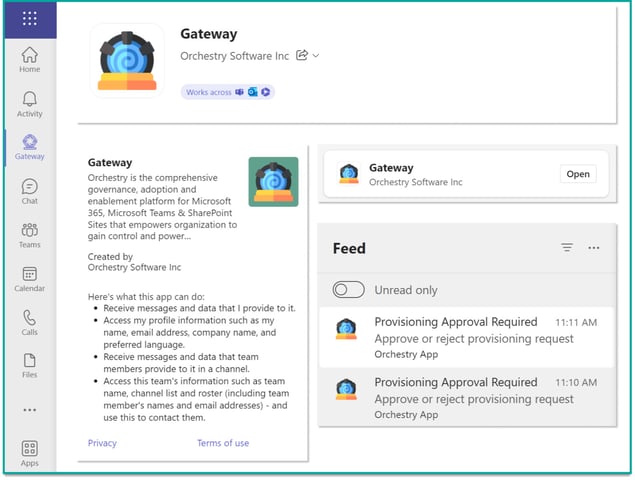
Task: Enable the Unread only toggle
Action: [x=348, y=290]
